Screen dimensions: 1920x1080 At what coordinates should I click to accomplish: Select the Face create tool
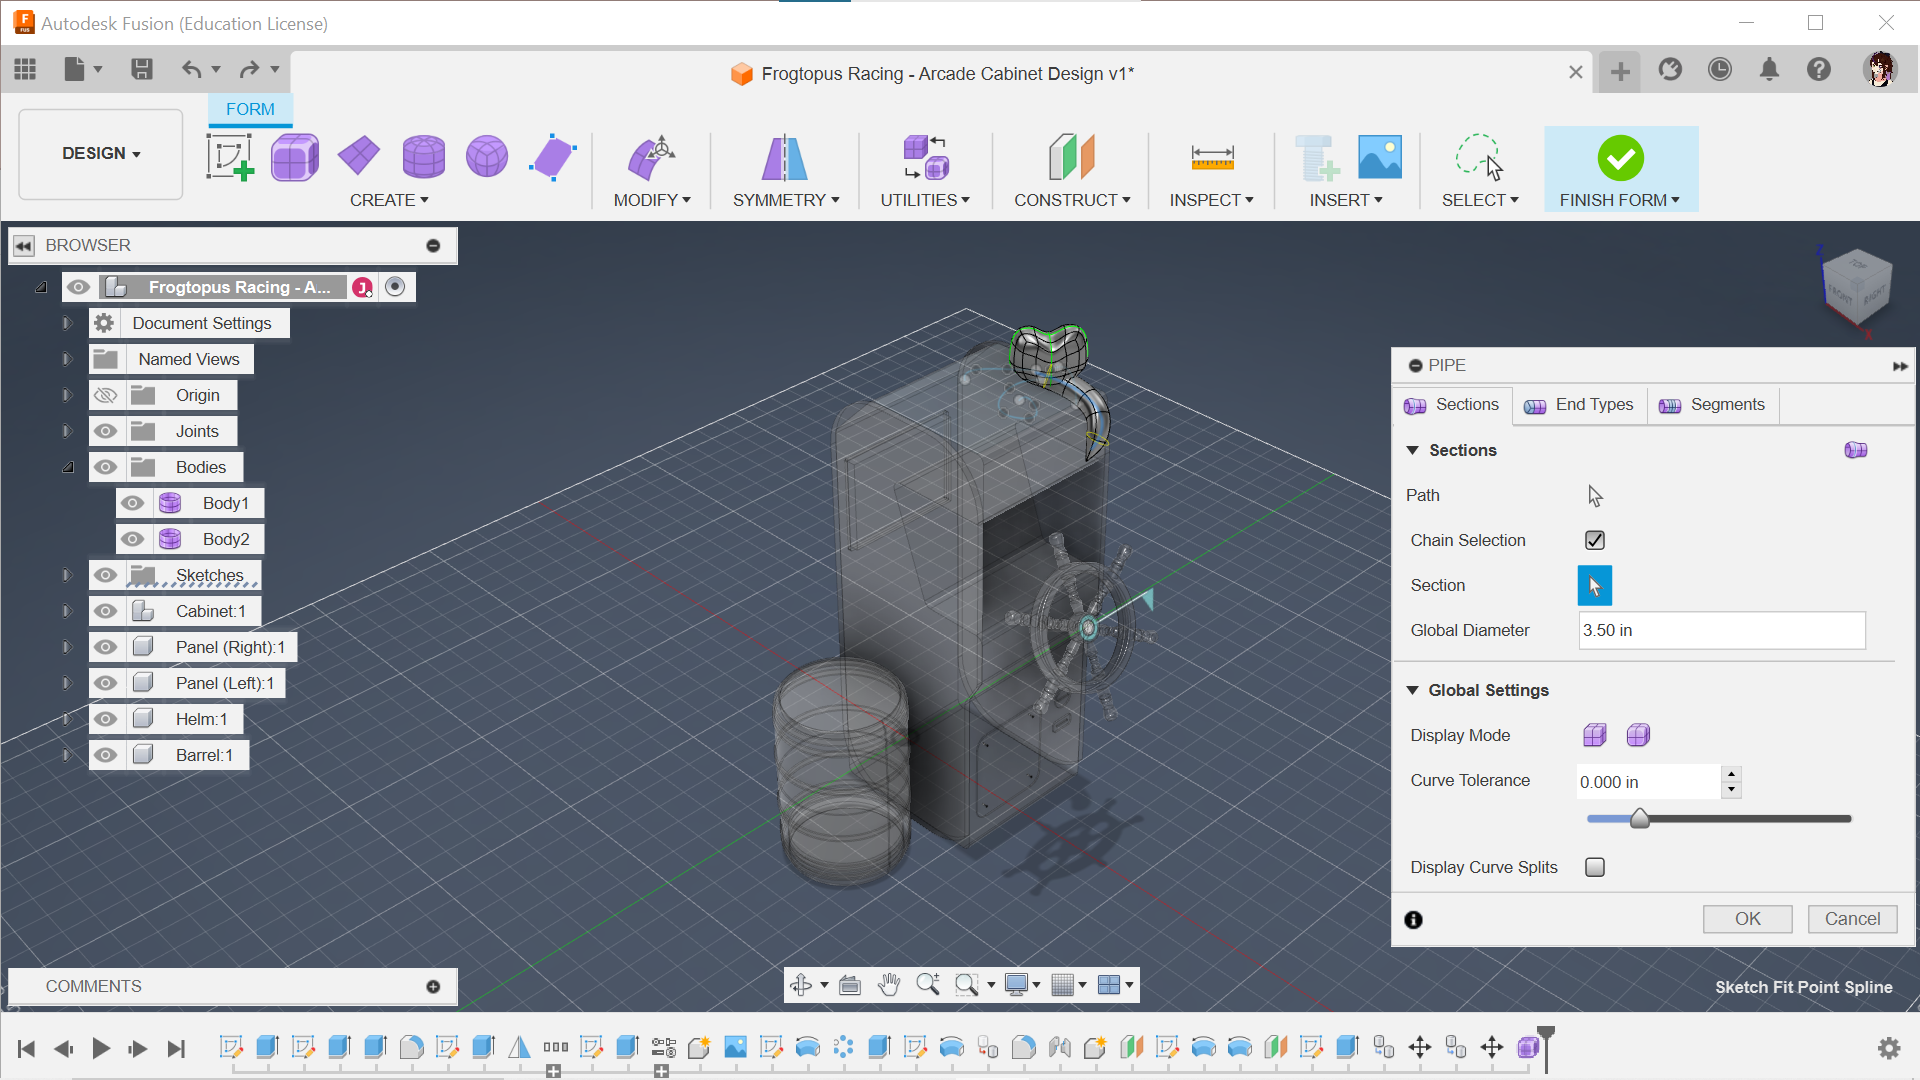click(552, 157)
